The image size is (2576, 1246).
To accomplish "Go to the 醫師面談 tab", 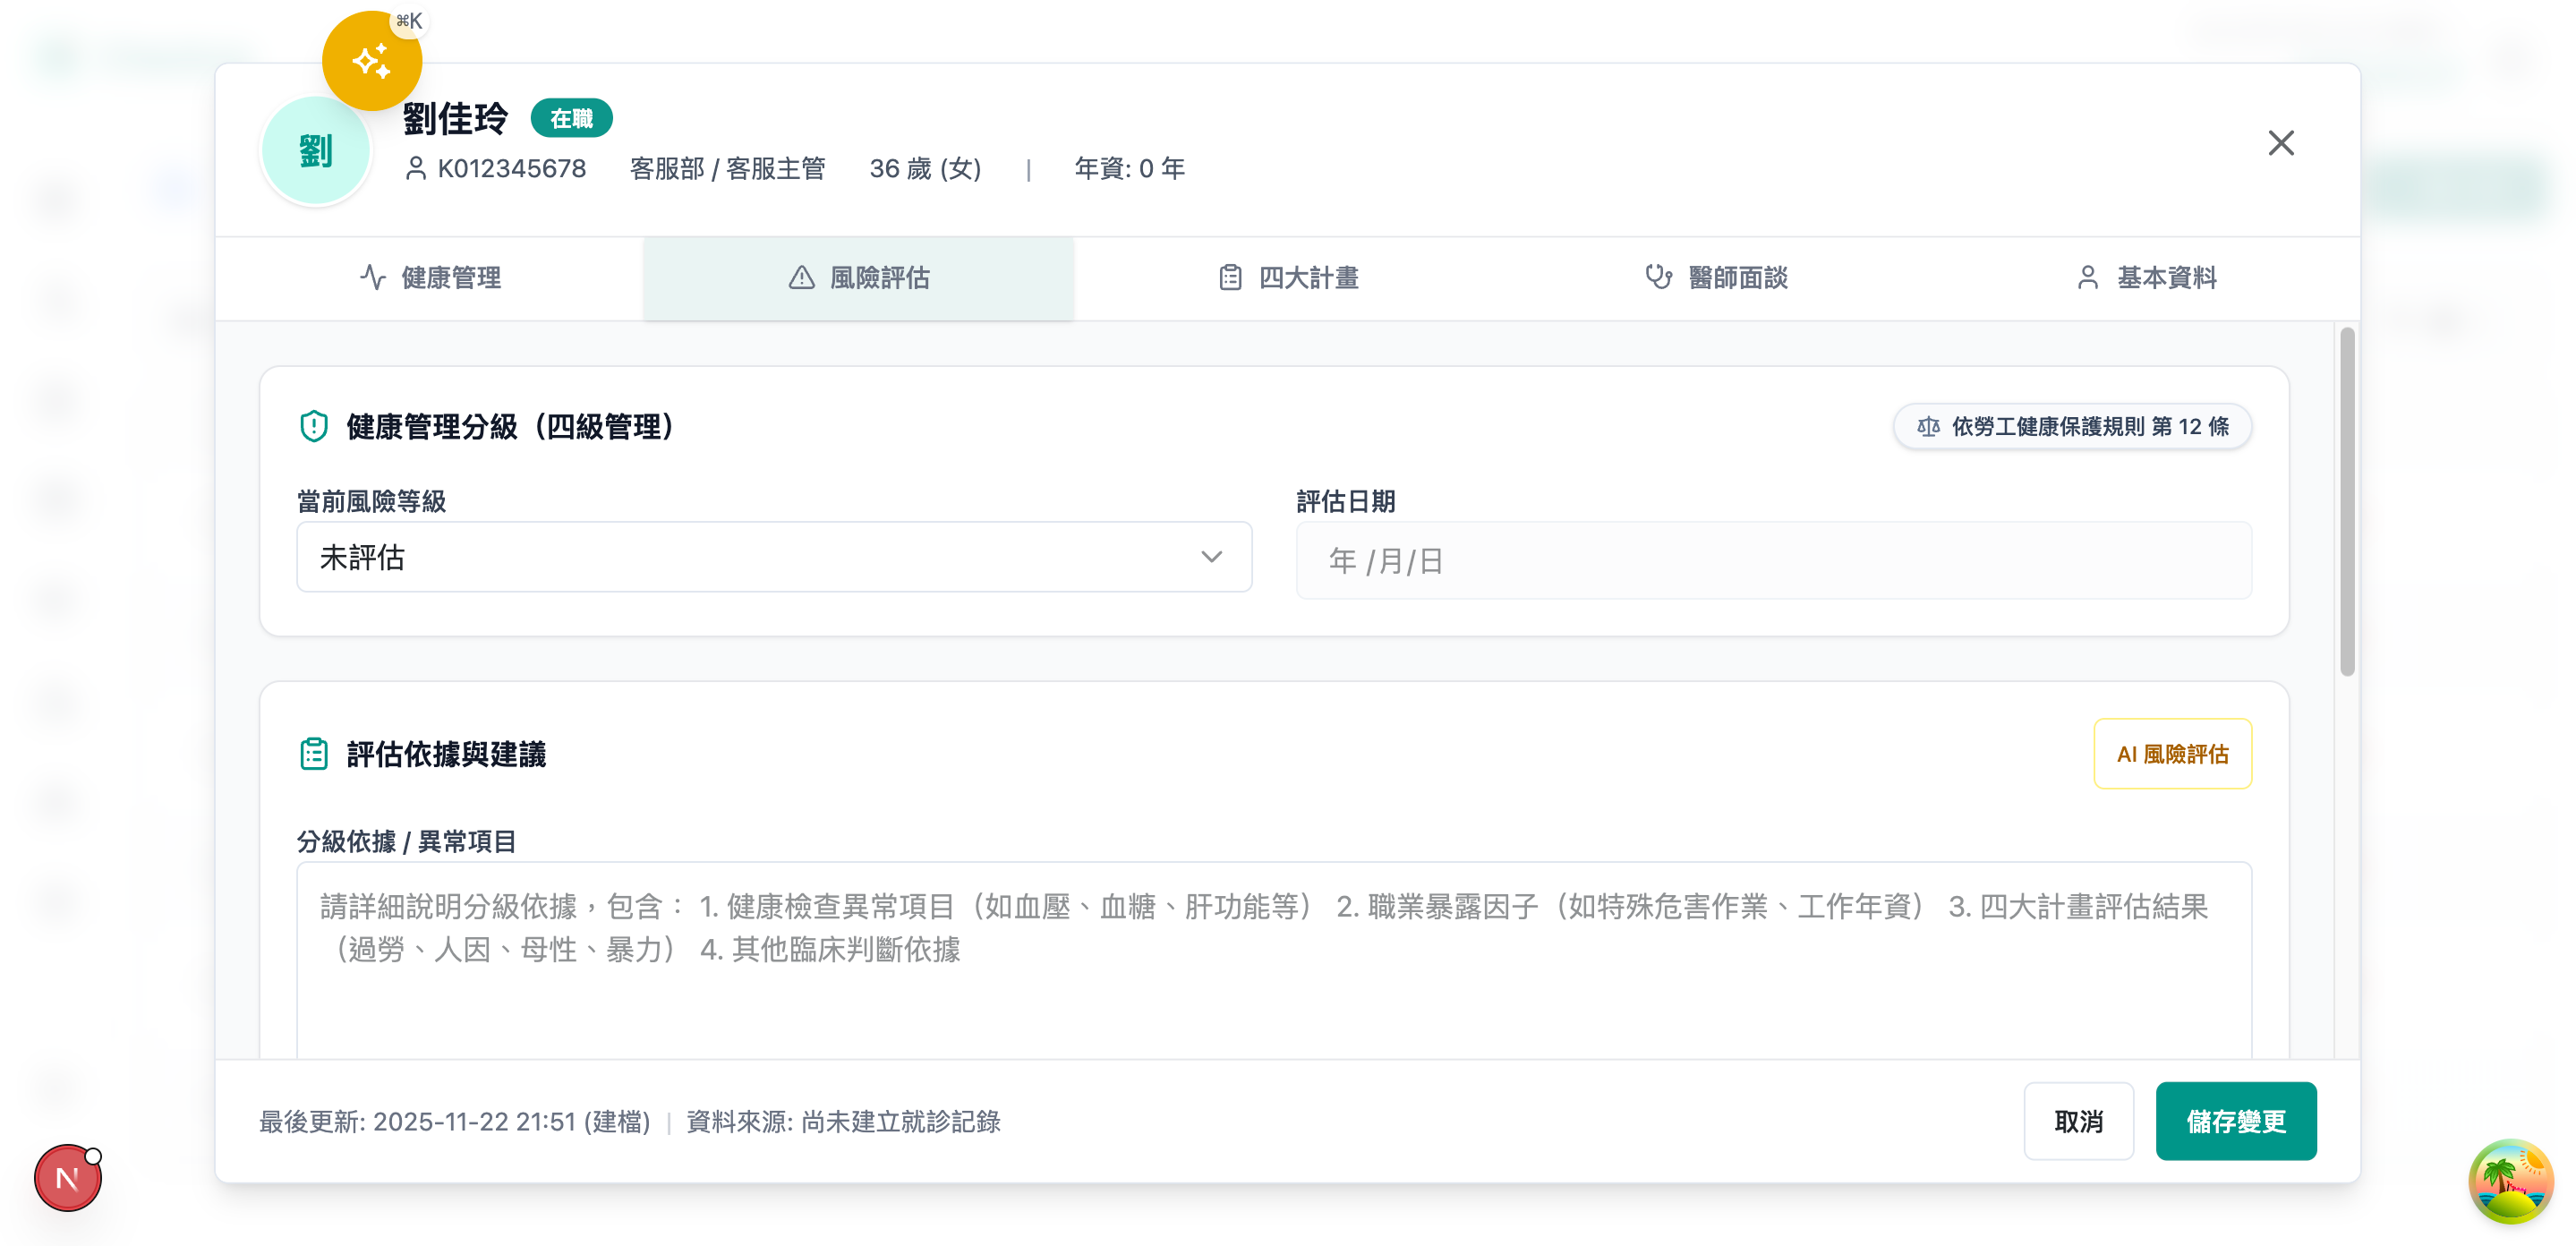I will (1717, 278).
